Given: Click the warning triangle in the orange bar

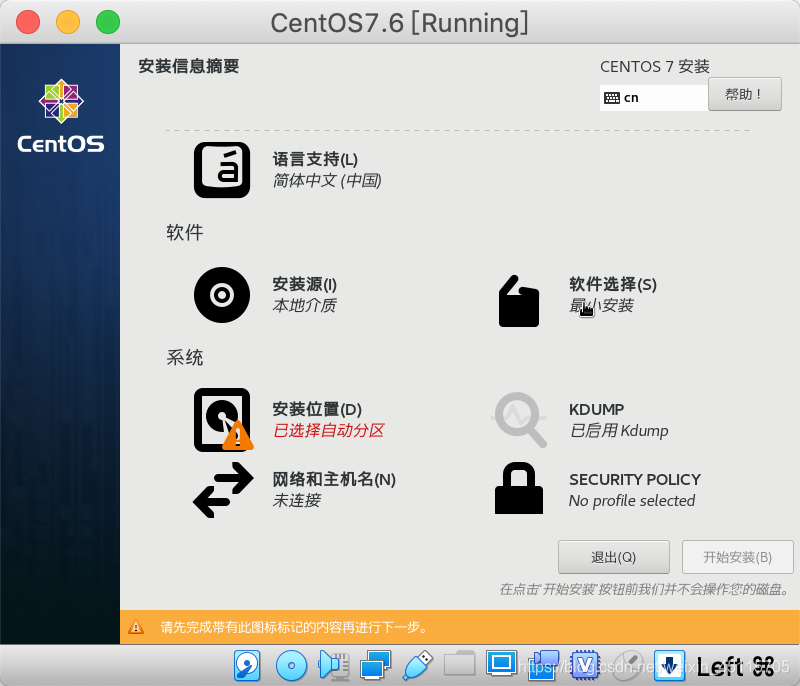Looking at the screenshot, I should (136, 626).
